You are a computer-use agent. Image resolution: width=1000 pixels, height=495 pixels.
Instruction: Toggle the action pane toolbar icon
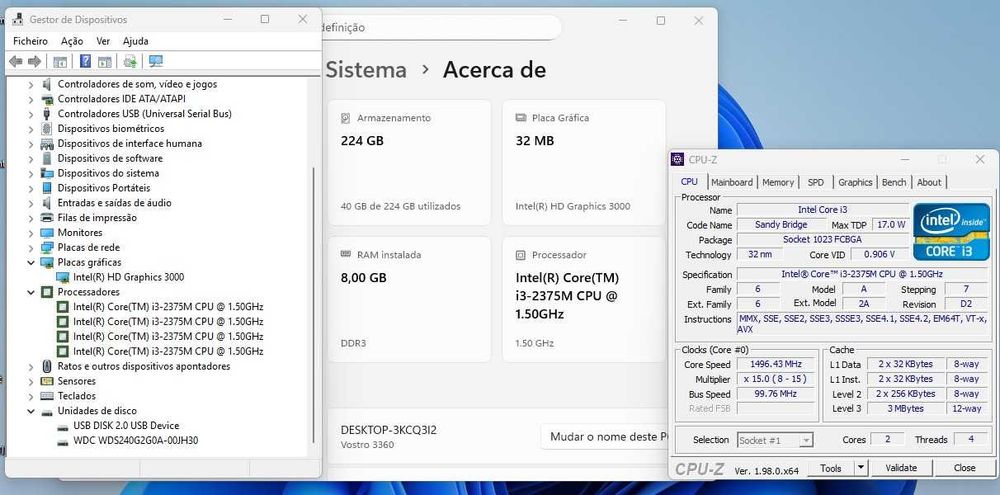(x=105, y=61)
